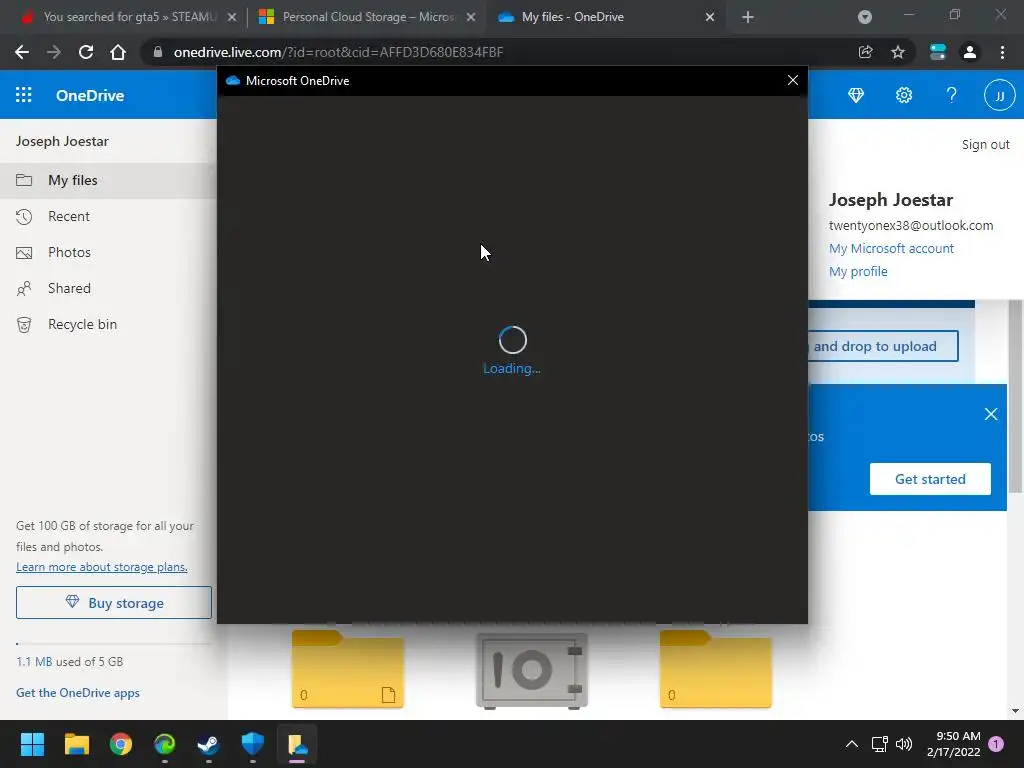Open the tab search dropdown

[865, 17]
